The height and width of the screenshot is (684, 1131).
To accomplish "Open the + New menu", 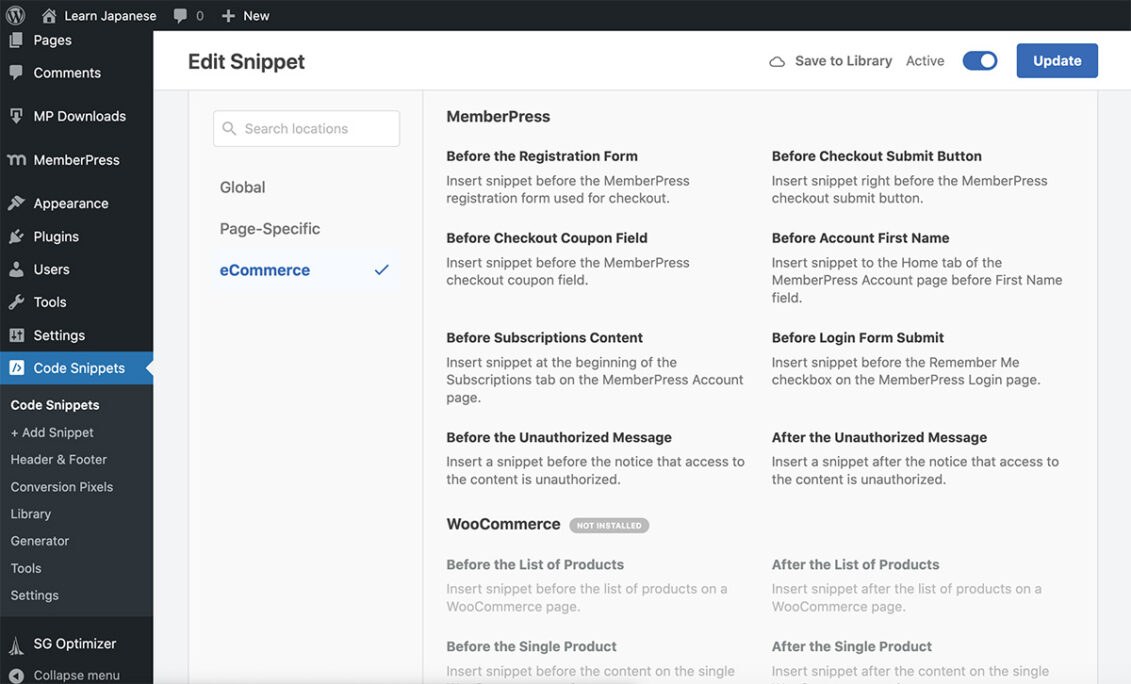I will coord(244,15).
